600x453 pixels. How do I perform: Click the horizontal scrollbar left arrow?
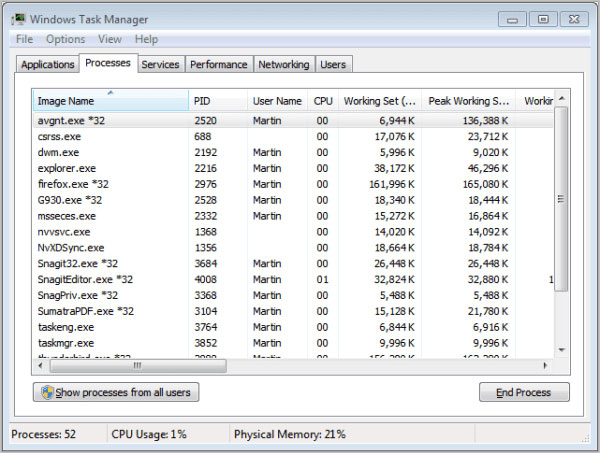[x=41, y=365]
